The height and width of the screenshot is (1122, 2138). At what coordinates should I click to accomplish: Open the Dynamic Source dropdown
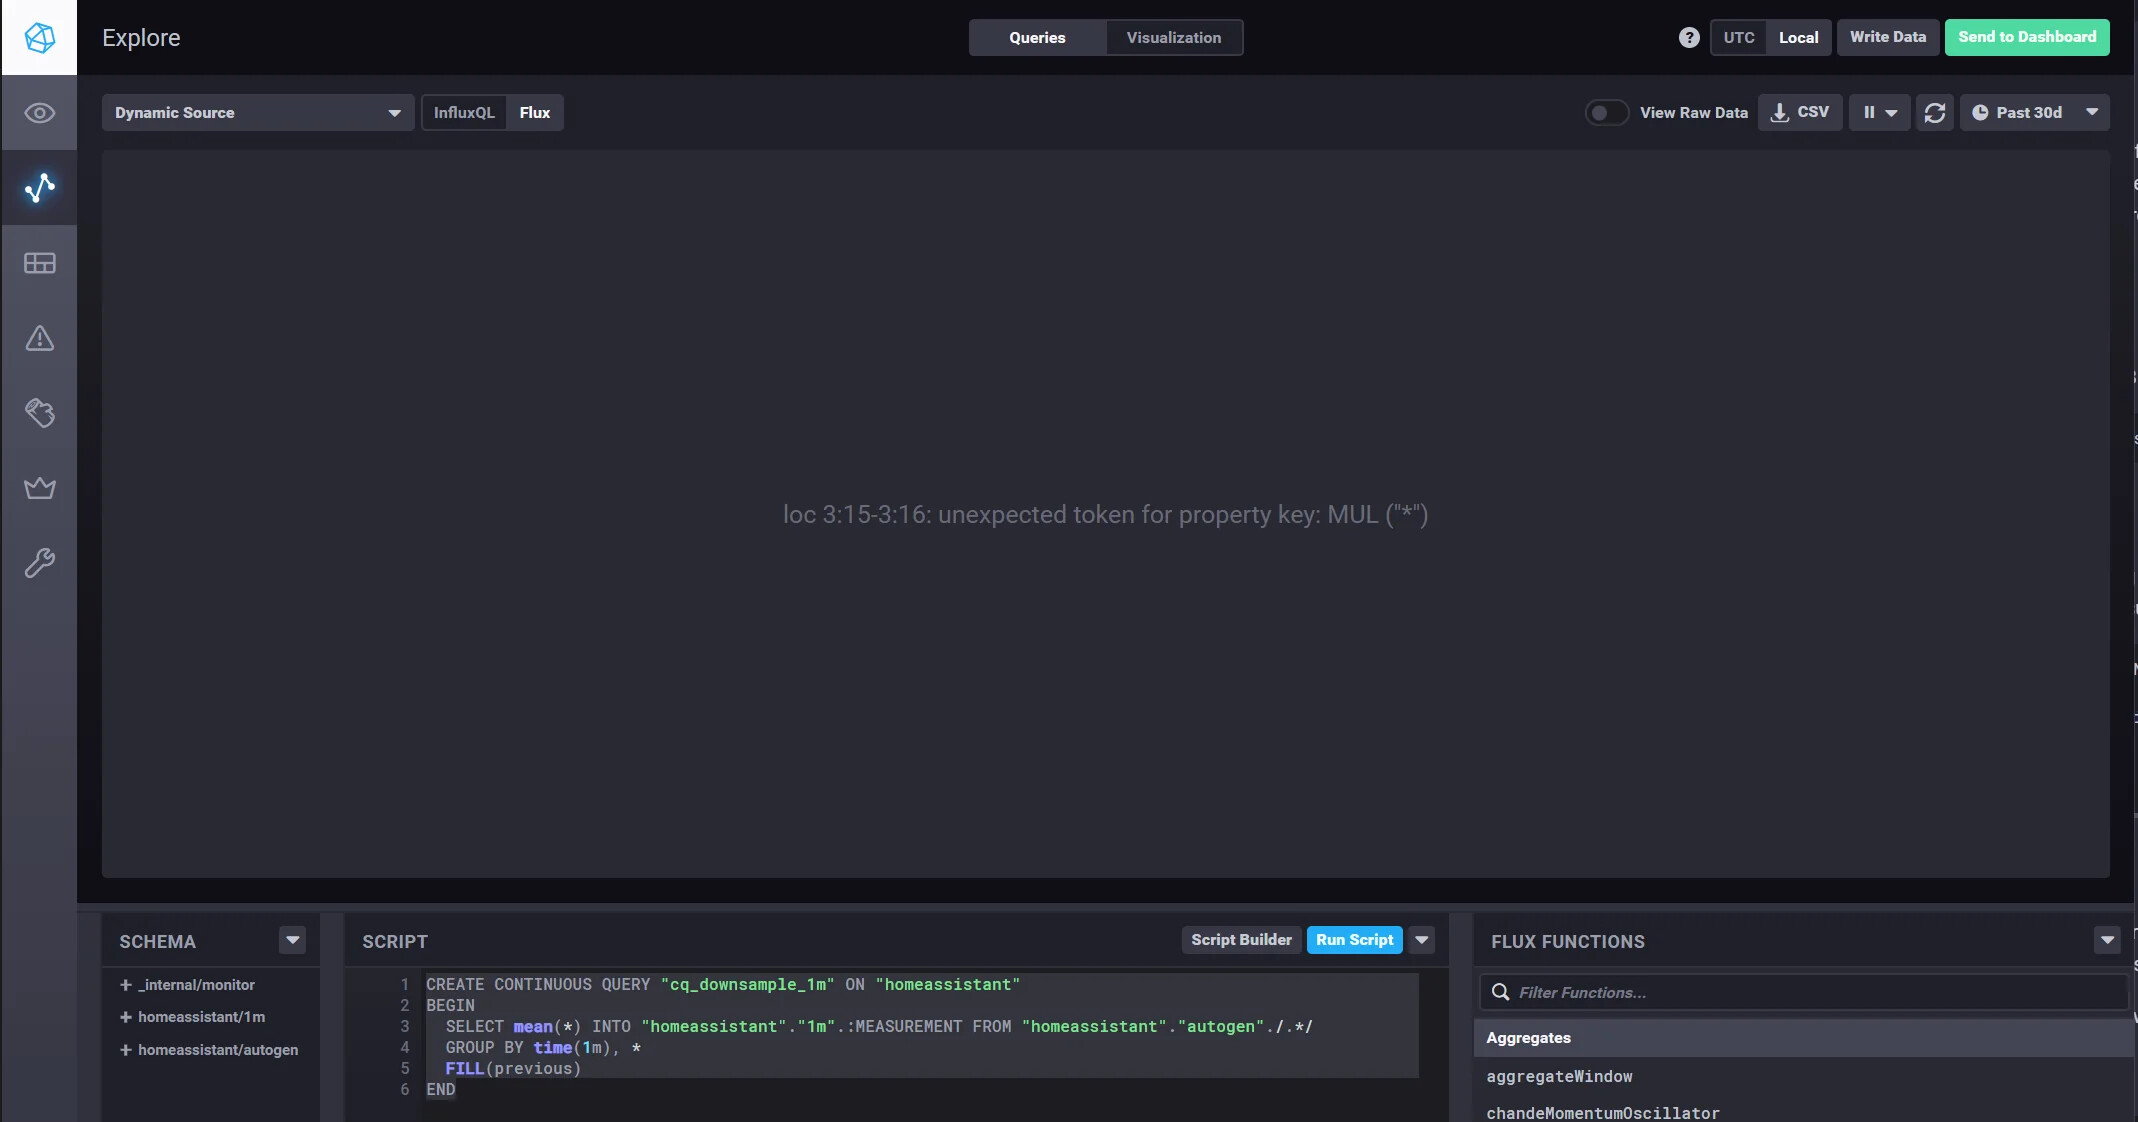pos(258,112)
